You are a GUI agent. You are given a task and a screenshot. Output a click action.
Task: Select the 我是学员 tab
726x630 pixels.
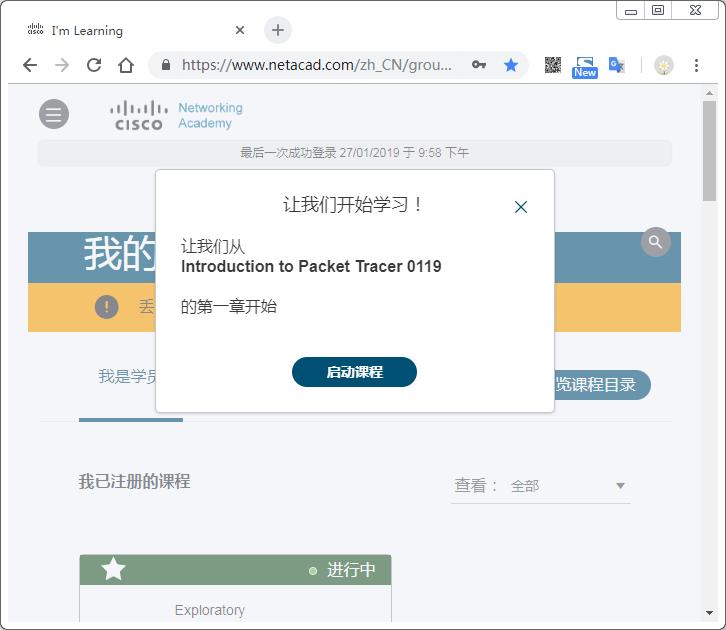click(128, 377)
